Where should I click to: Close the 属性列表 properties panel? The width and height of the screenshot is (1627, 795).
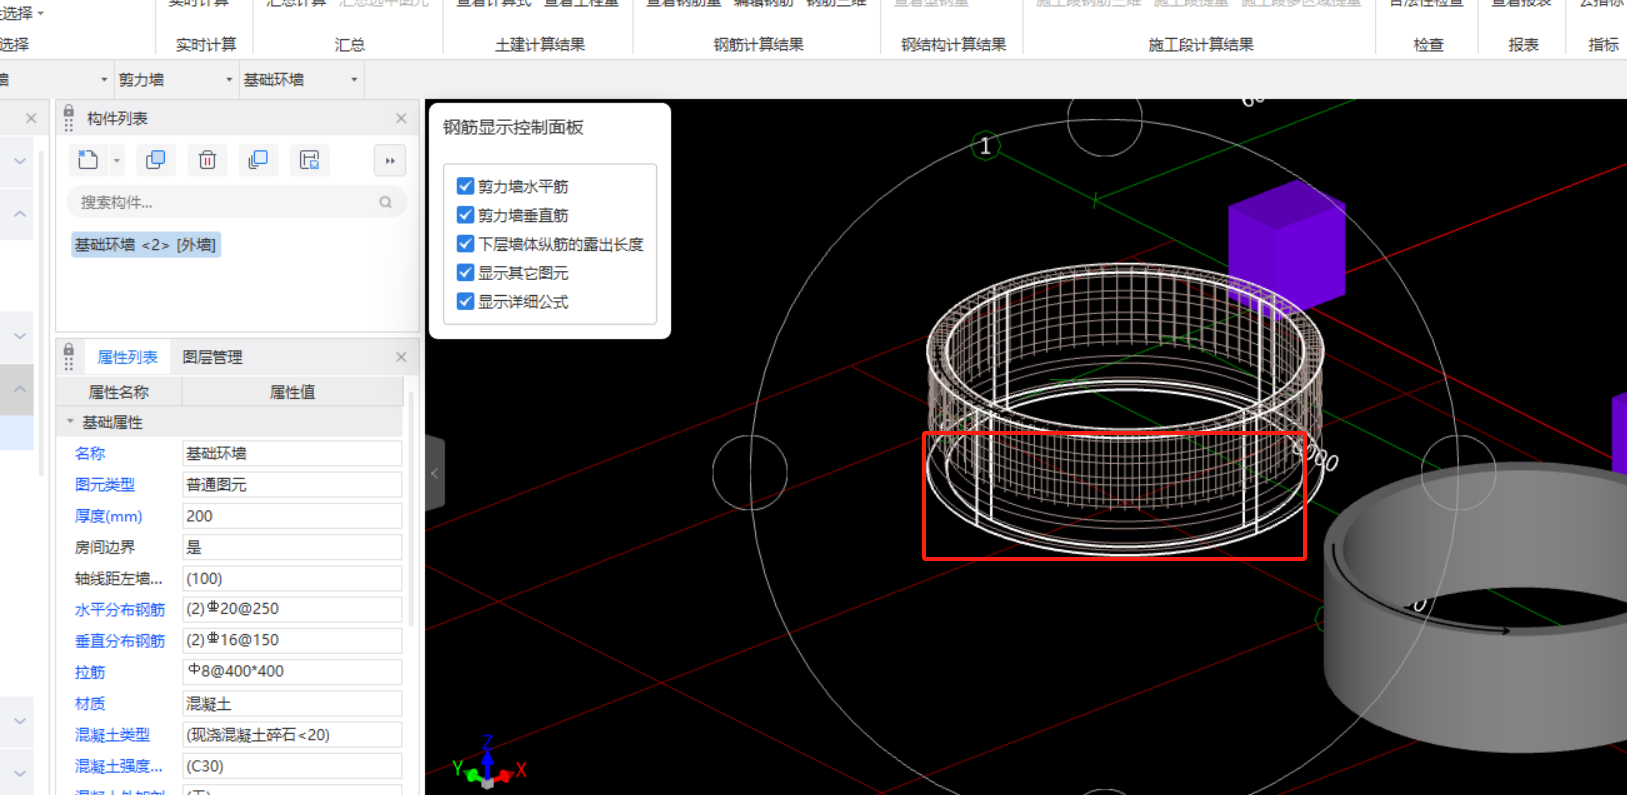click(x=401, y=357)
